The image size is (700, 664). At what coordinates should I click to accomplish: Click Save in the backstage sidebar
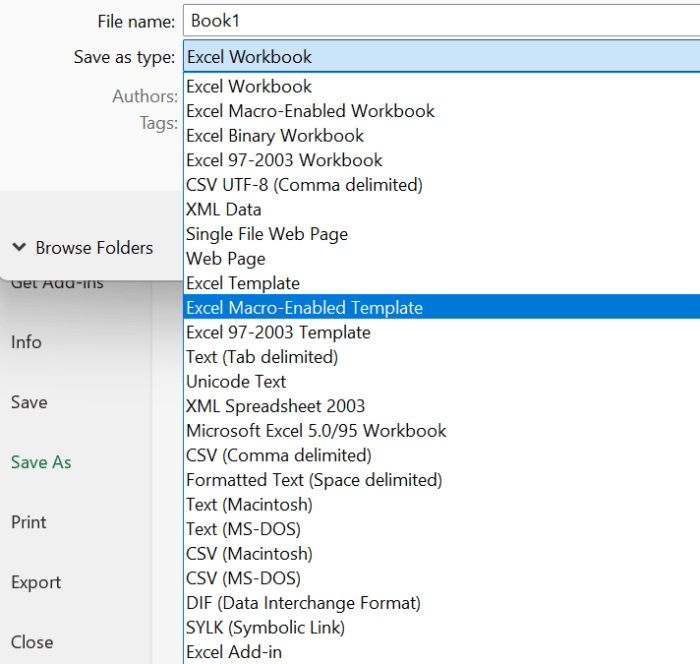coord(29,402)
